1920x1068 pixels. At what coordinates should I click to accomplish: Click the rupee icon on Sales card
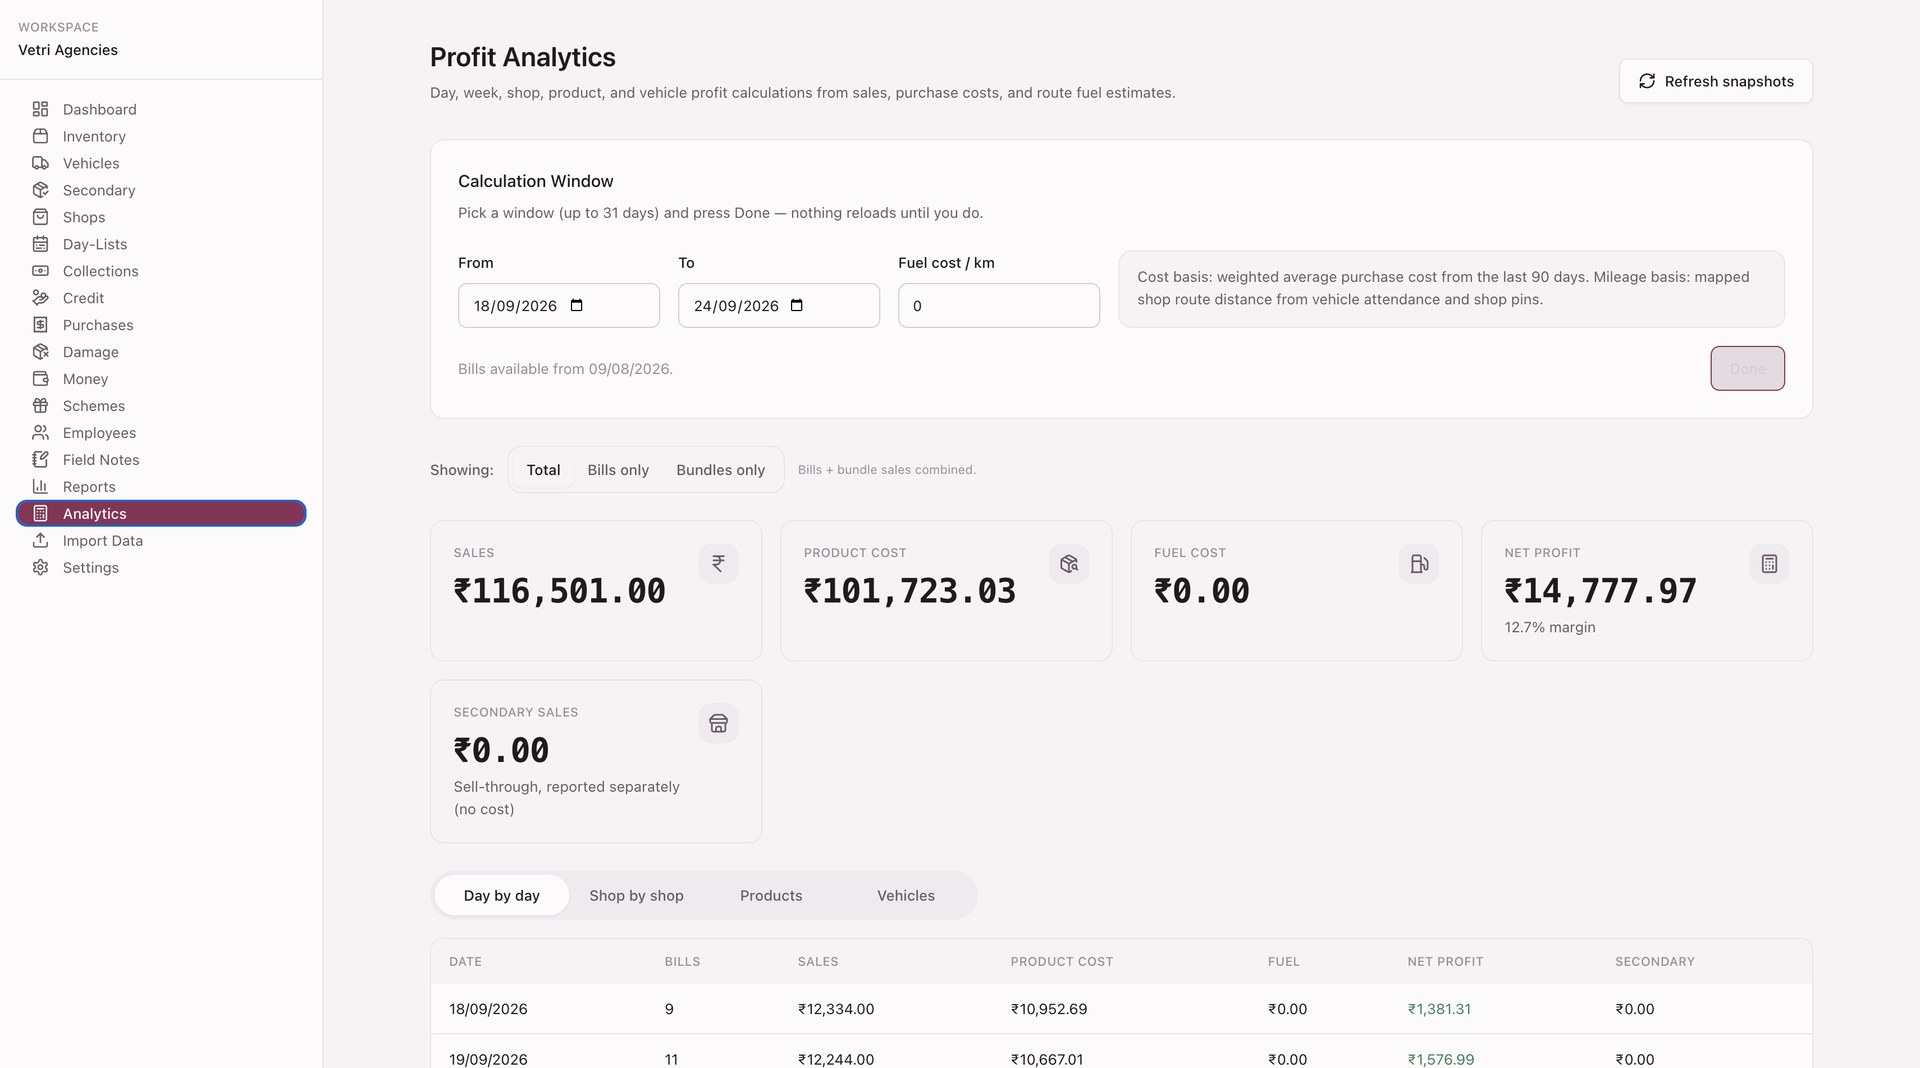pyautogui.click(x=718, y=564)
